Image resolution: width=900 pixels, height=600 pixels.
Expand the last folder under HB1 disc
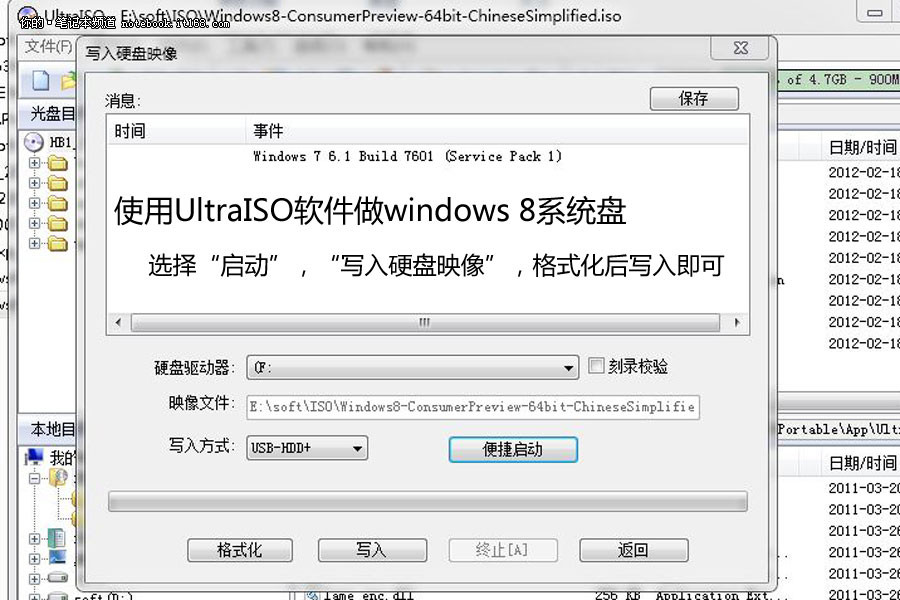pos(34,243)
